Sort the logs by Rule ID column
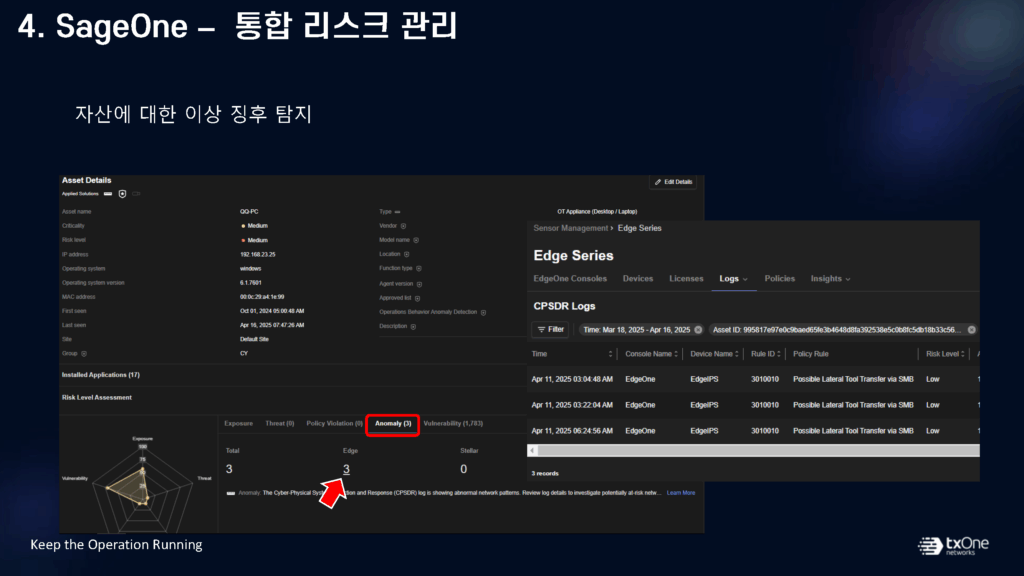Screen dimensions: 1024x576 coord(781,354)
